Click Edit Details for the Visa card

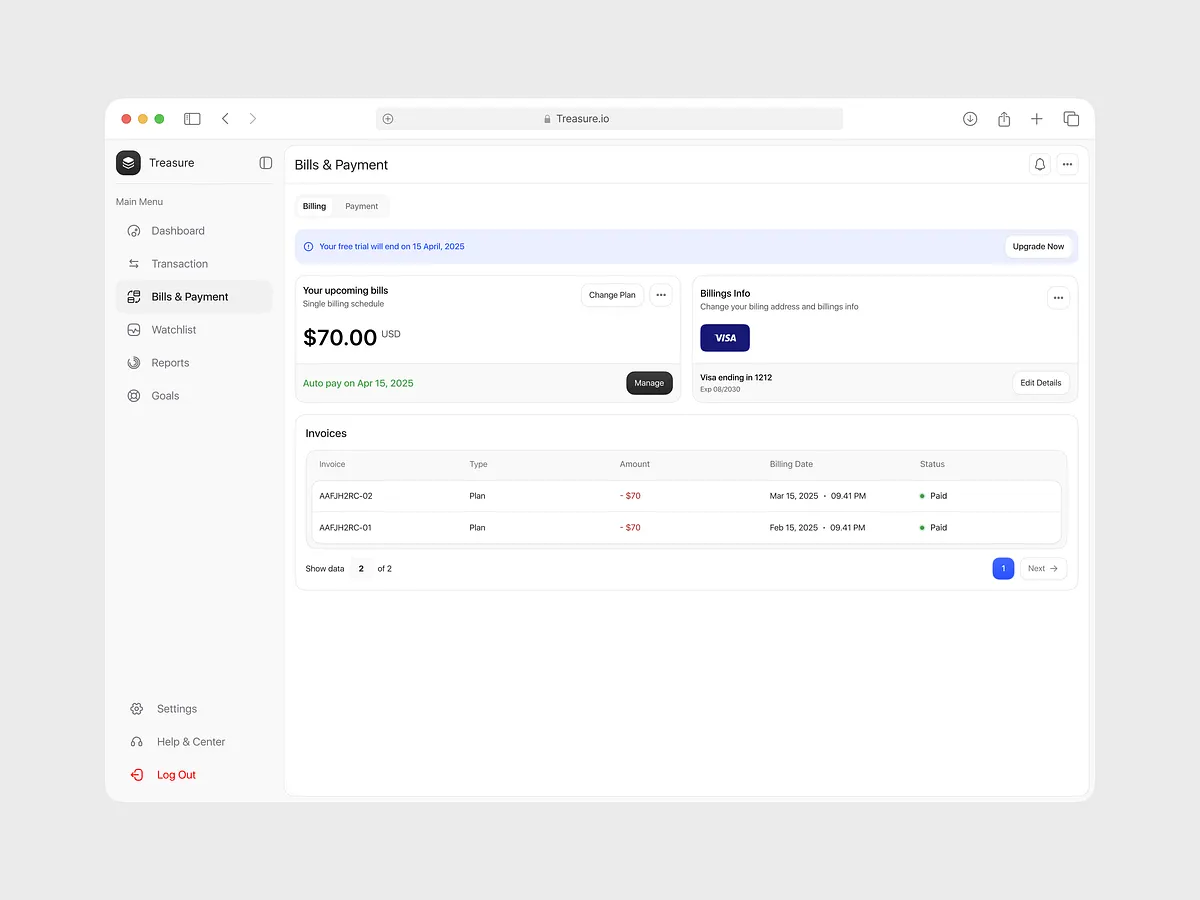[1040, 382]
